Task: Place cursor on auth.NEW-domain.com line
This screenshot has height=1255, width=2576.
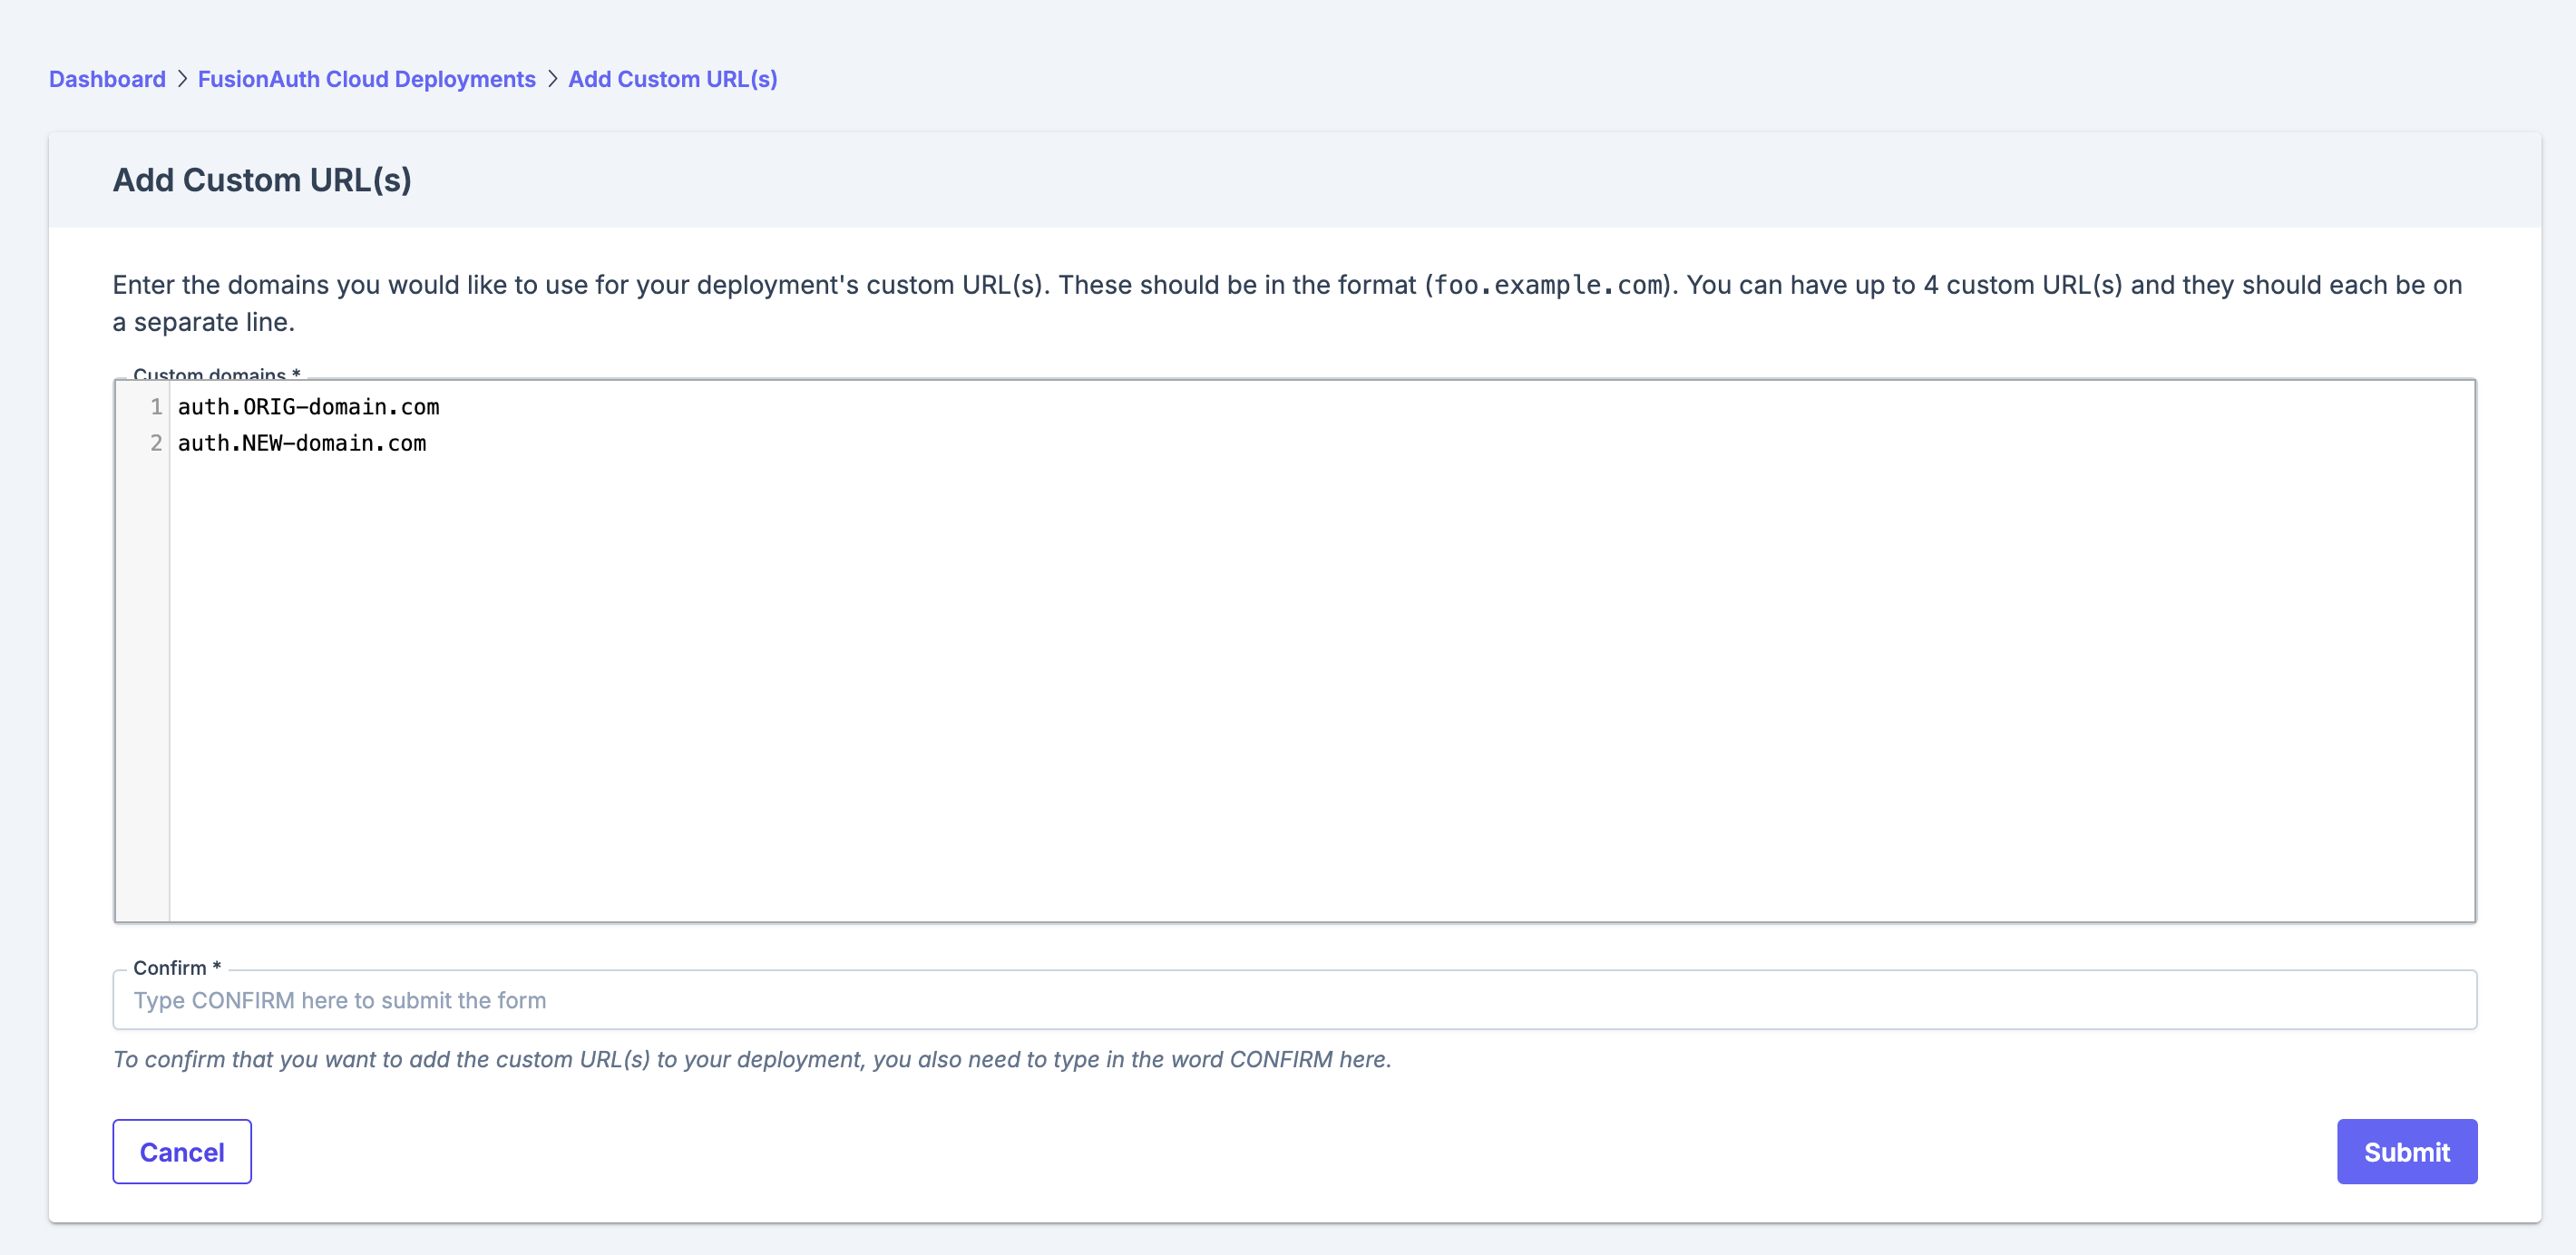Action: point(302,443)
